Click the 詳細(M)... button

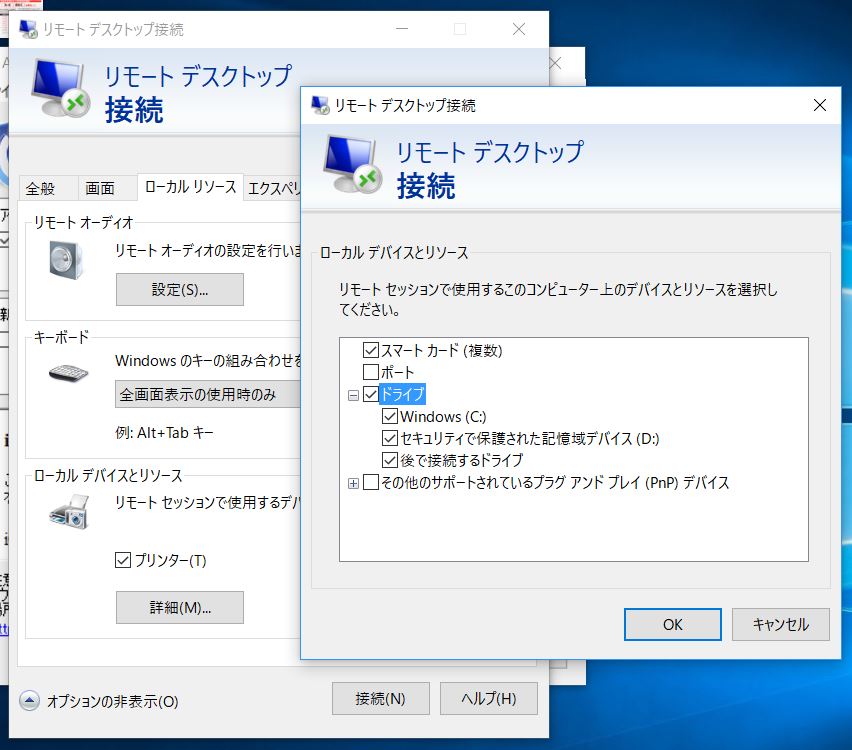pos(180,608)
